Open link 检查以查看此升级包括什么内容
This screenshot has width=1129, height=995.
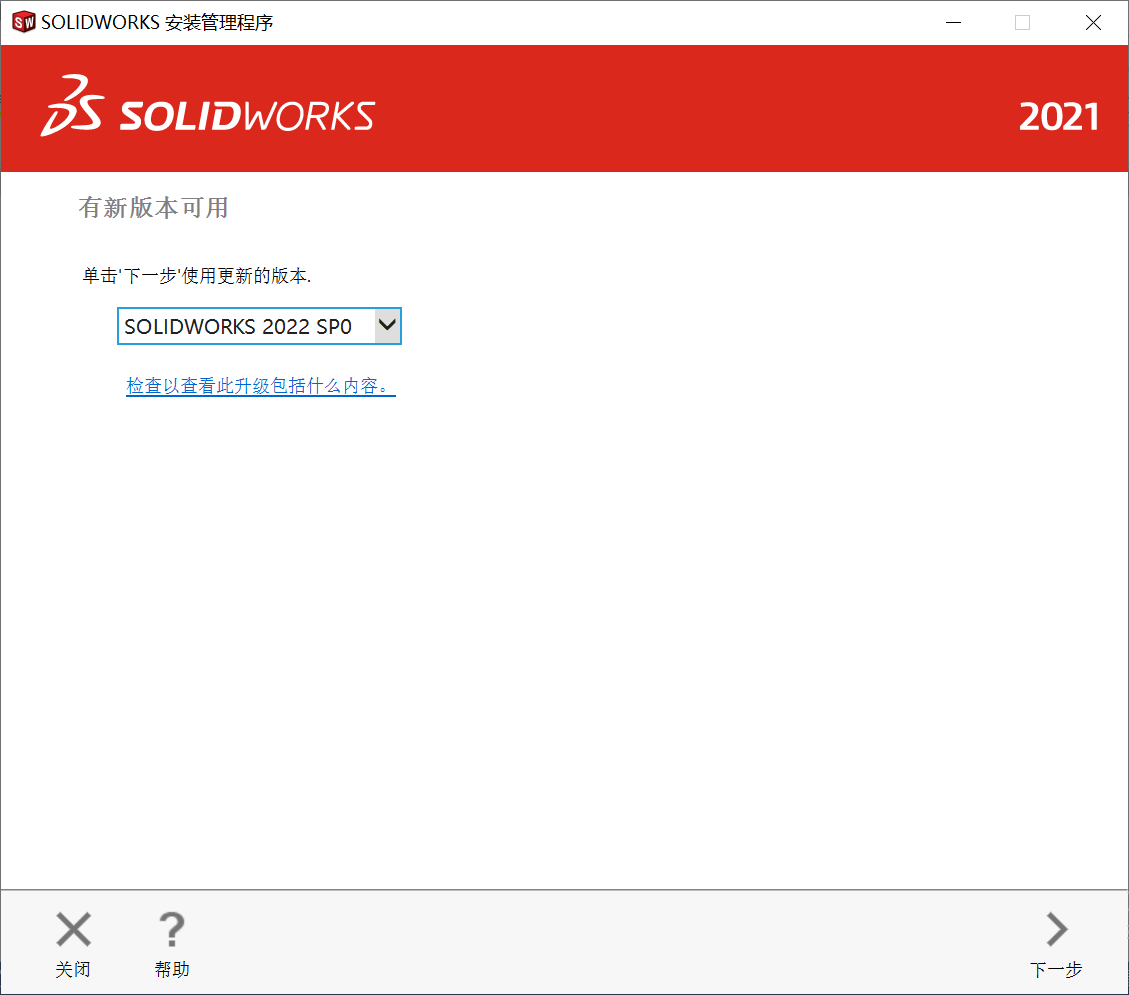[x=261, y=386]
